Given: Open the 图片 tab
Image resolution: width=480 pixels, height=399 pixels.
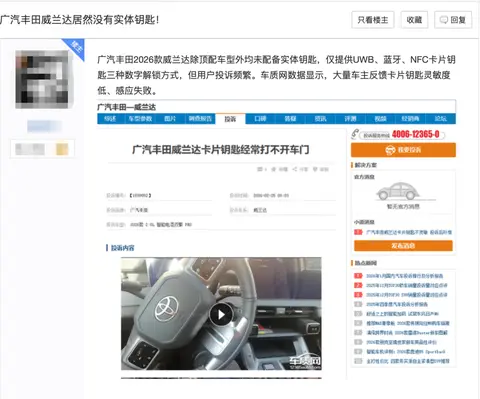Looking at the screenshot, I should 170,119.
